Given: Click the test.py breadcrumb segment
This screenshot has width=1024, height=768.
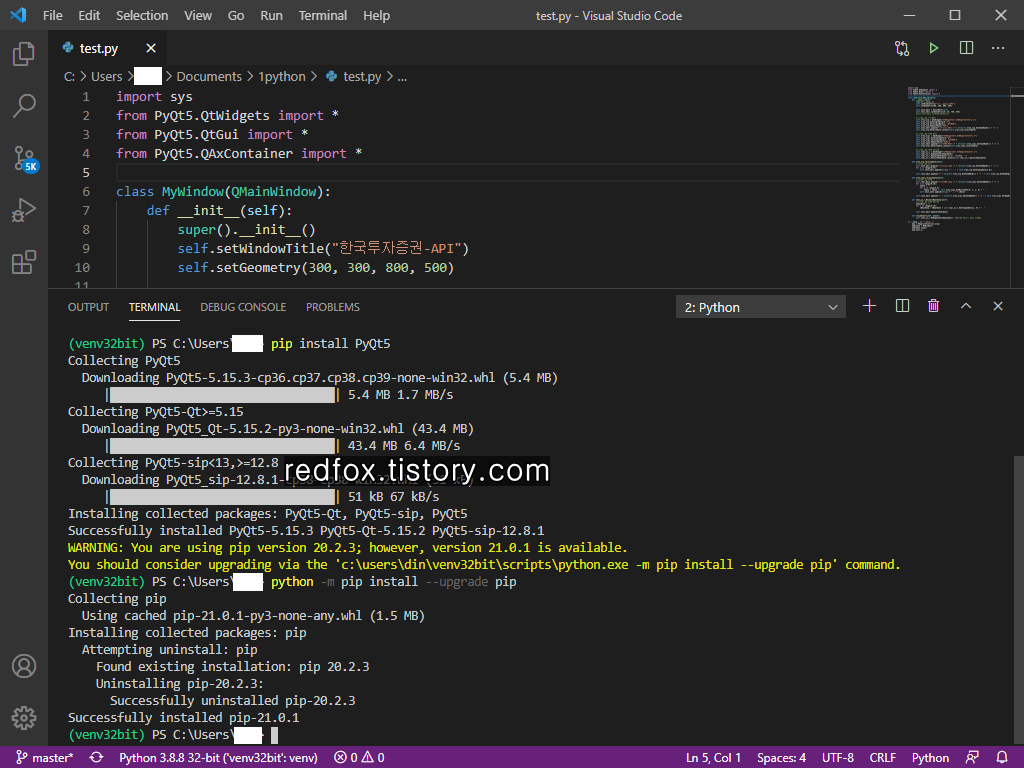Looking at the screenshot, I should click(353, 76).
